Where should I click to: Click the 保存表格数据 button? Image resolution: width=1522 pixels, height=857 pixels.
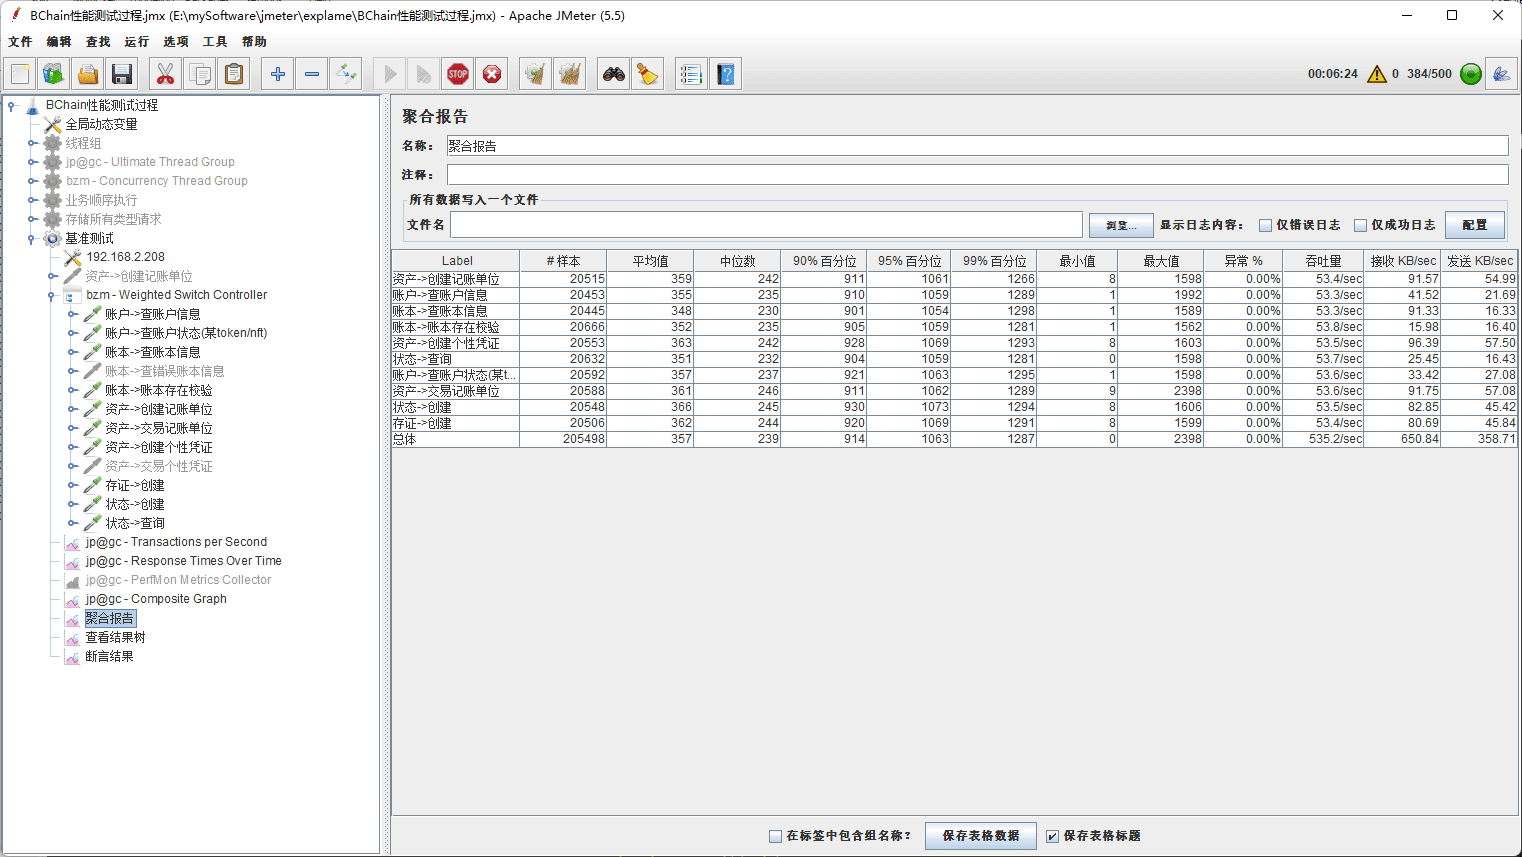pos(980,836)
